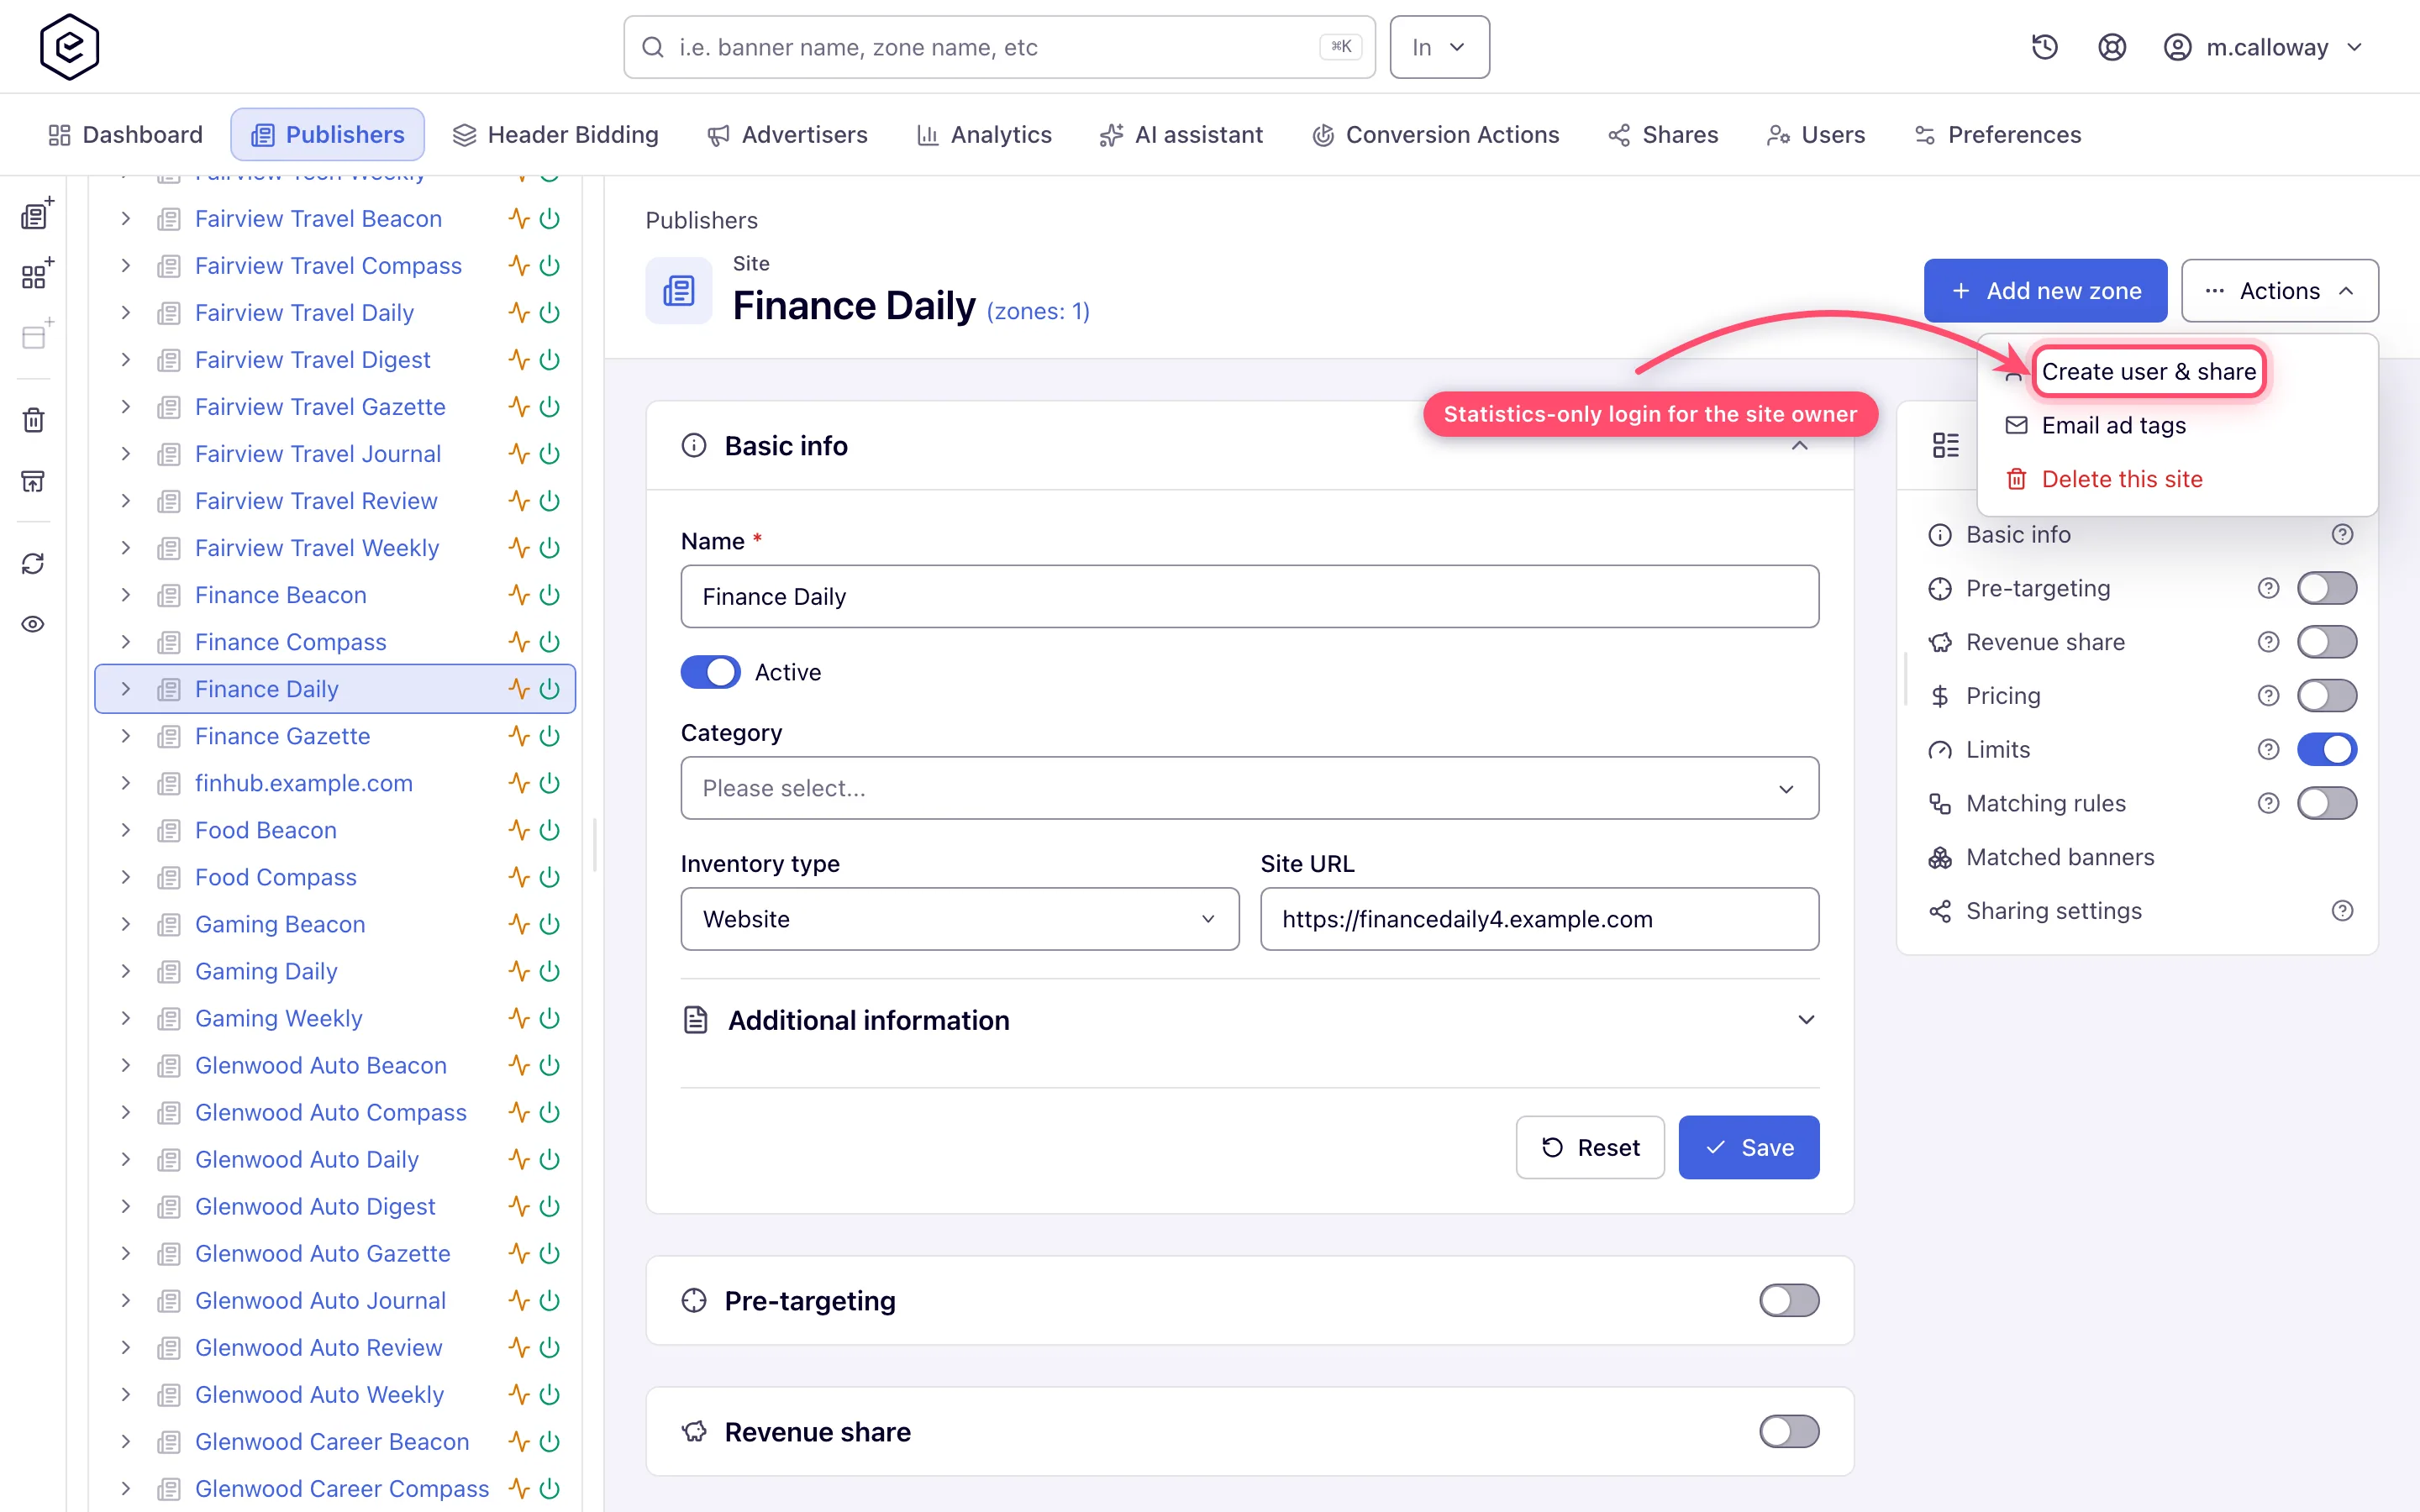Enable Pricing toggle in right panel

[x=2326, y=696]
